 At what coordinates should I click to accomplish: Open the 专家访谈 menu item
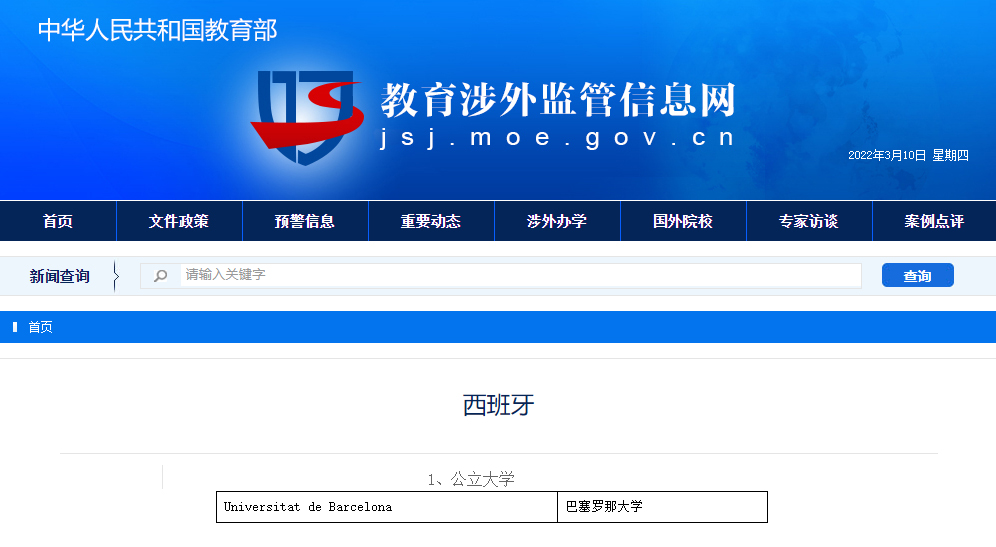(x=809, y=221)
